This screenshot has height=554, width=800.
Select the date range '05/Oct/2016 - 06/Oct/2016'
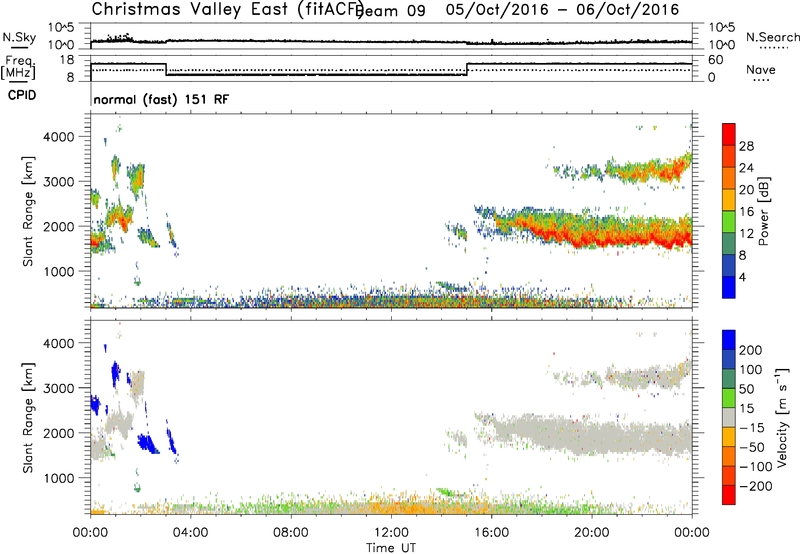562,10
